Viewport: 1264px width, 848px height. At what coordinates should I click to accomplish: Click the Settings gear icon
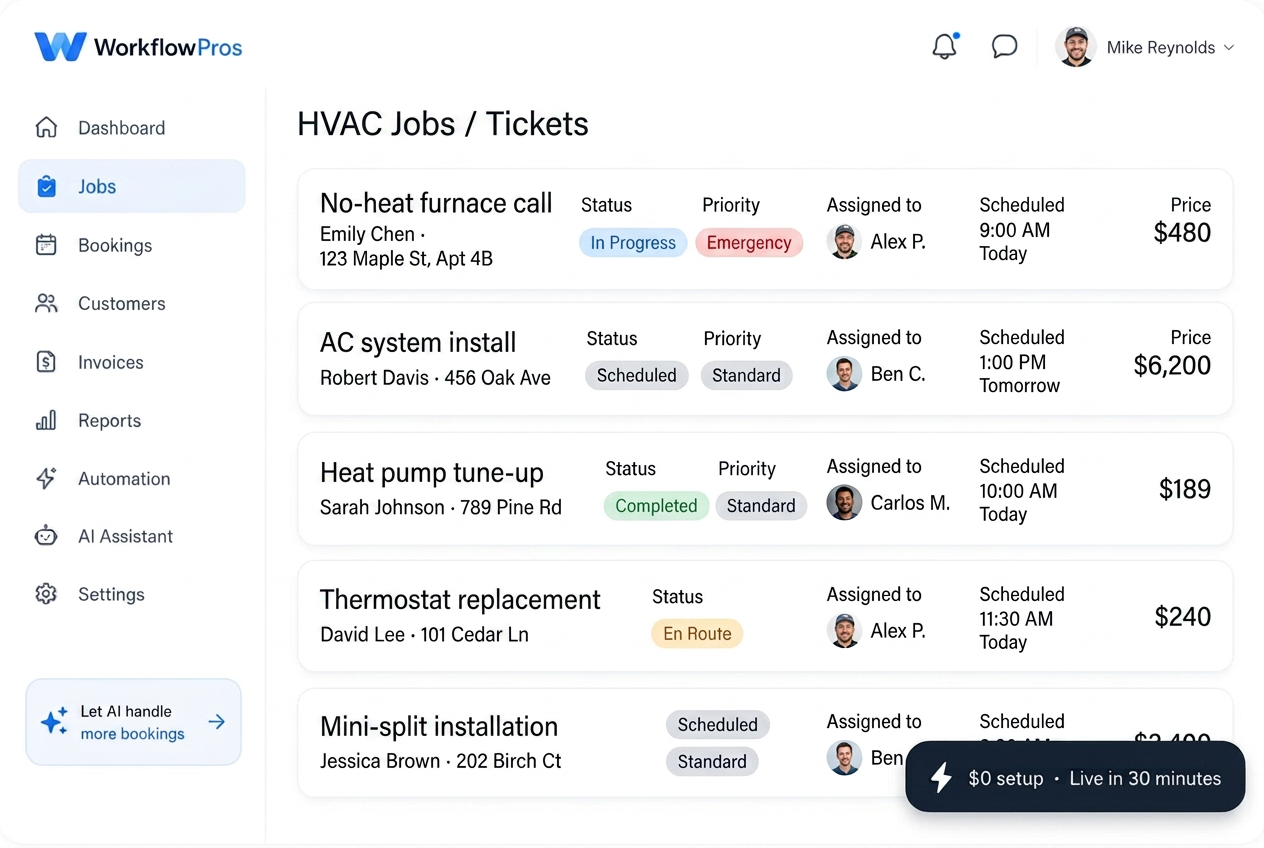click(x=46, y=594)
